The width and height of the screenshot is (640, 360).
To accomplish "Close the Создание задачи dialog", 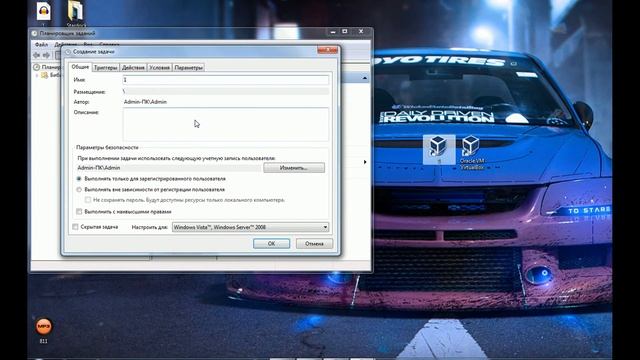I will tap(328, 50).
